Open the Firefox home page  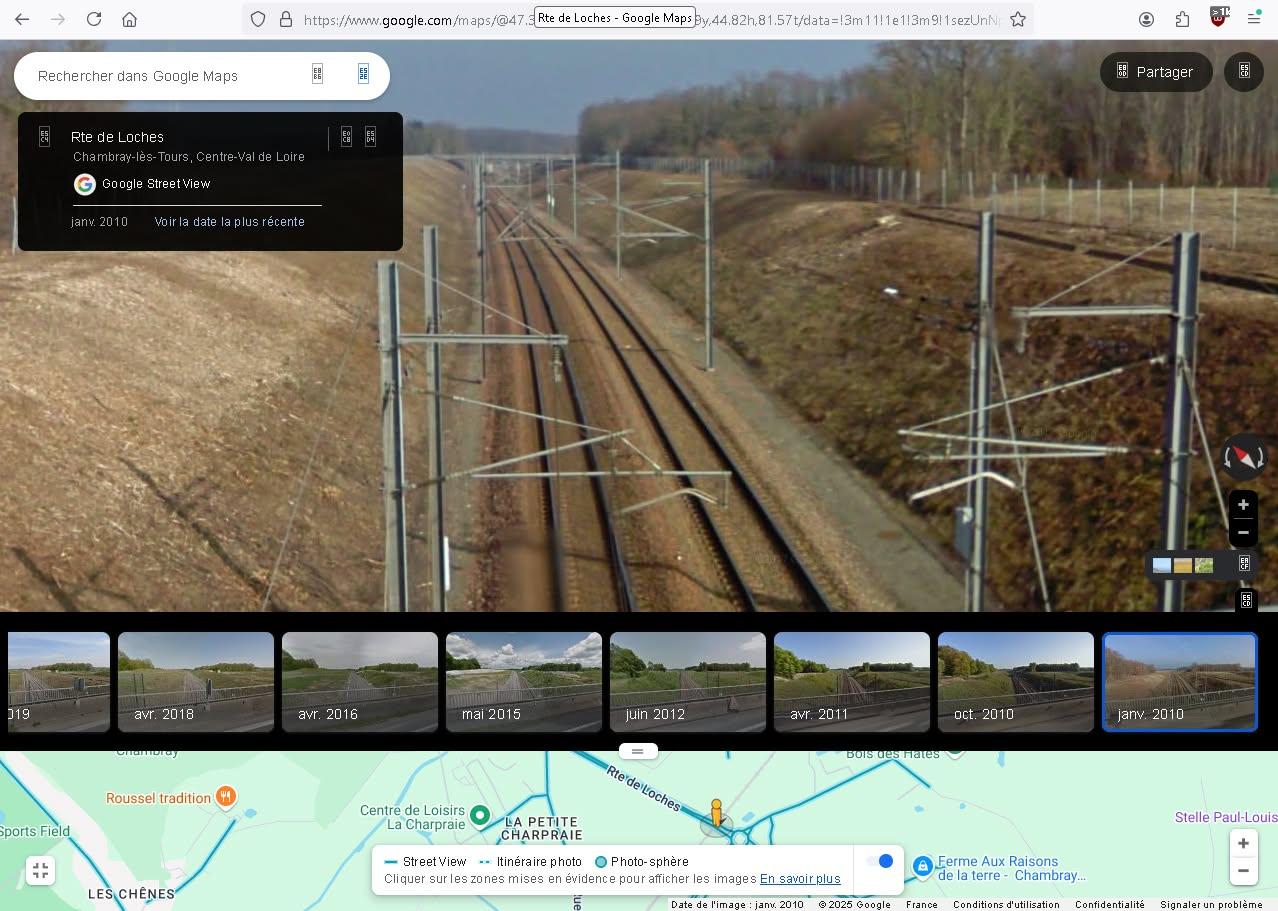click(129, 19)
